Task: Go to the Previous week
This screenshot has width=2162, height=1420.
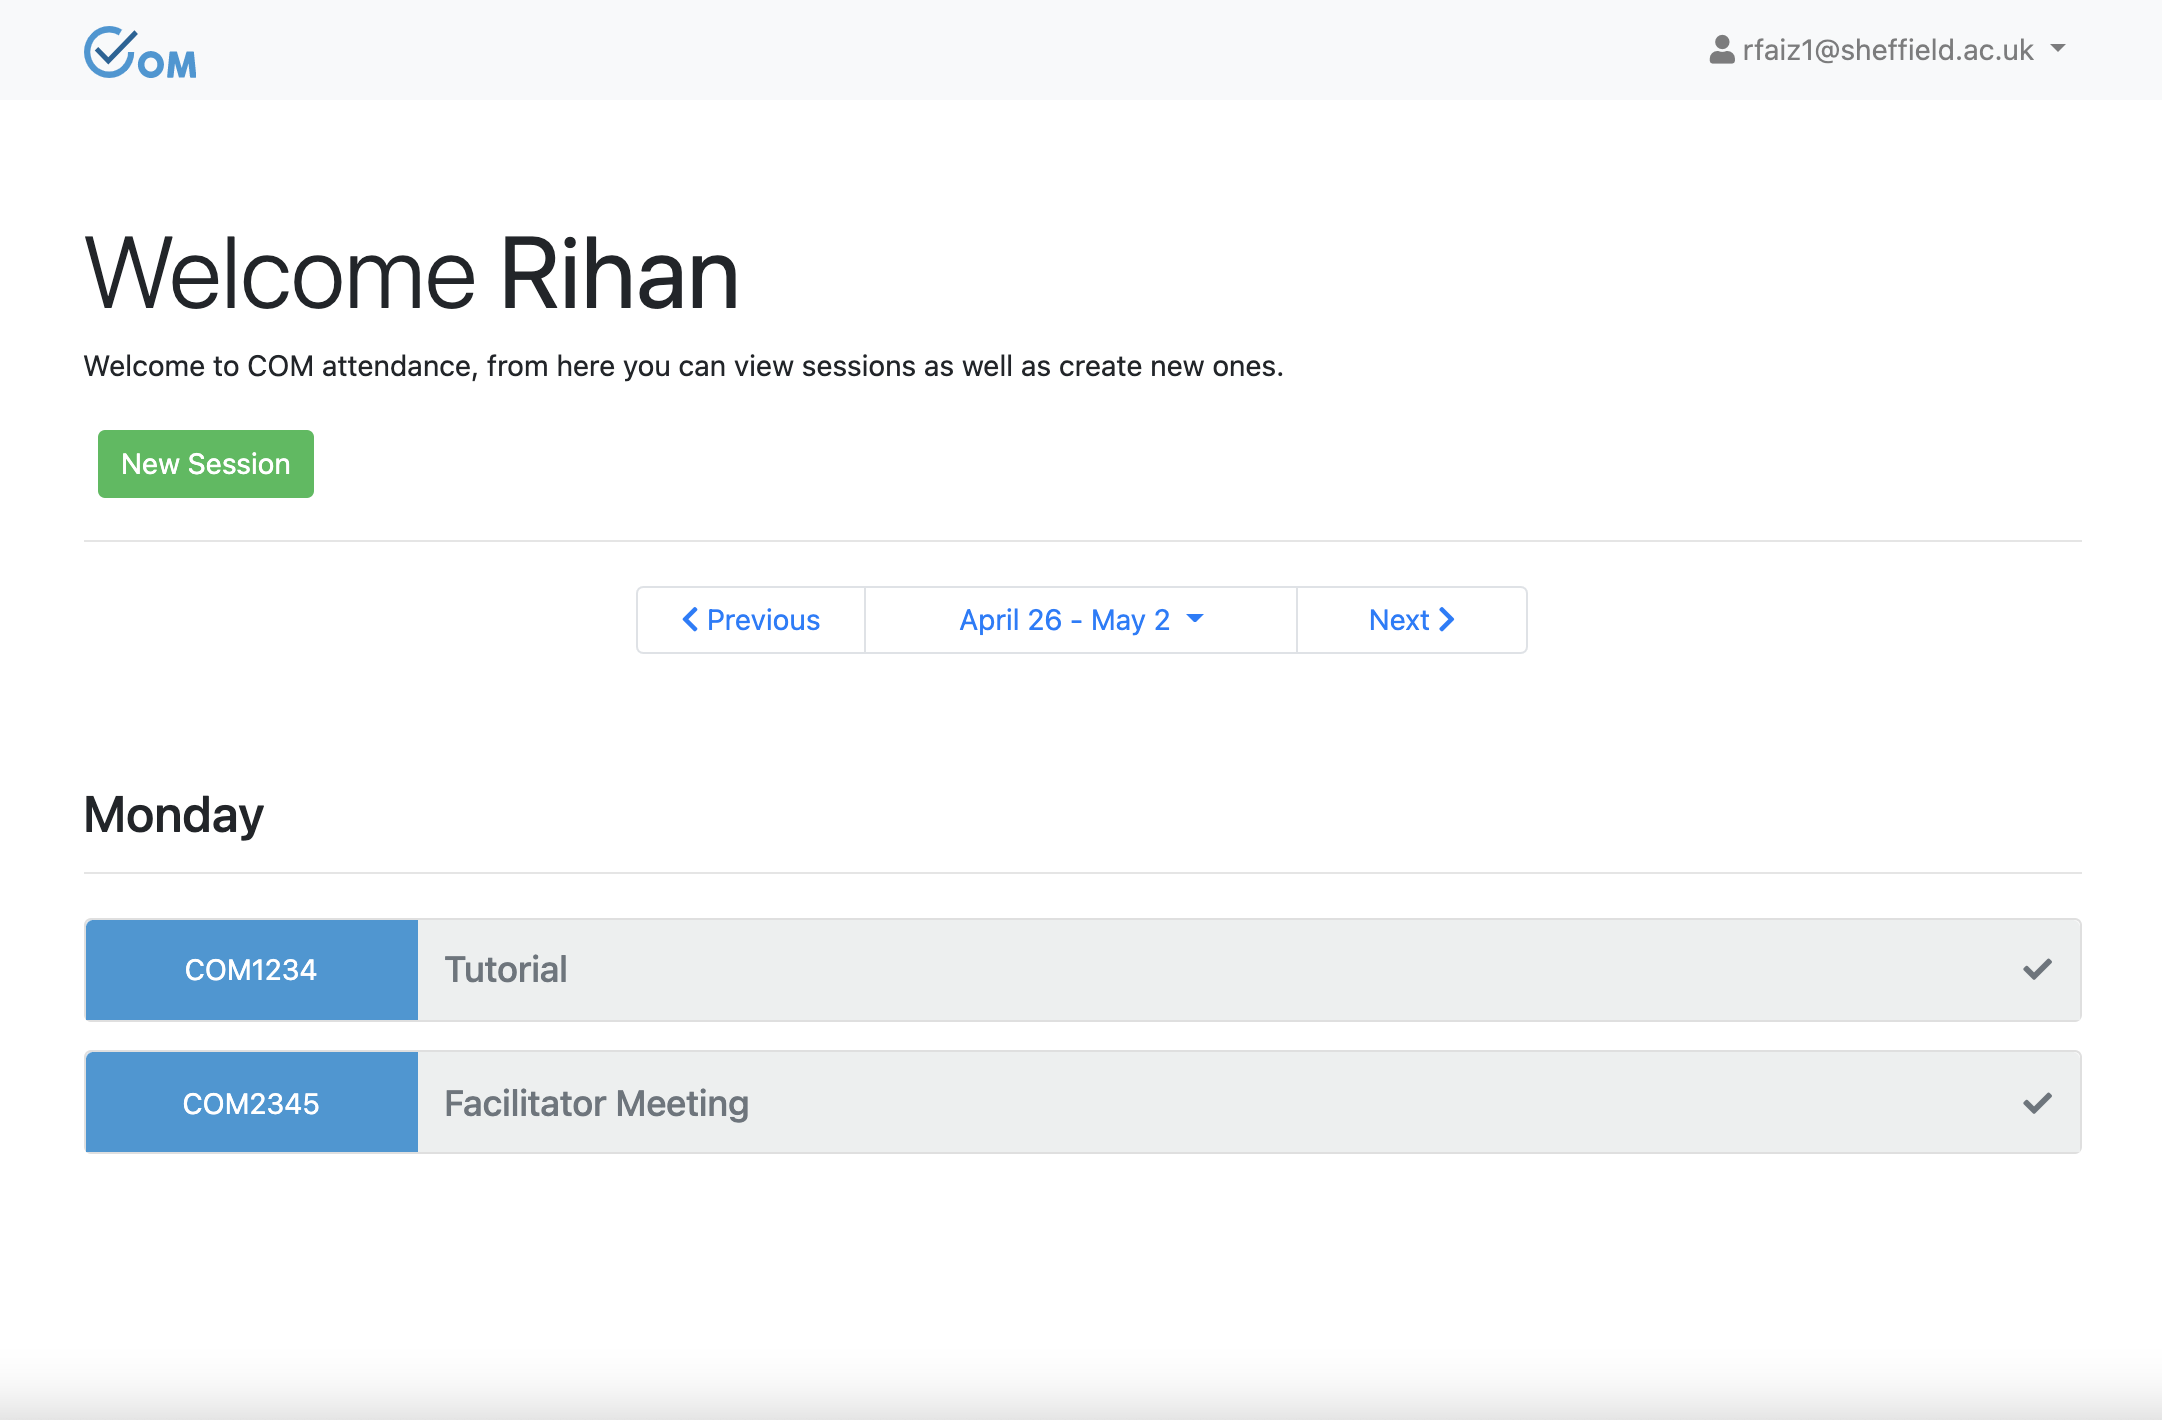Action: click(751, 620)
